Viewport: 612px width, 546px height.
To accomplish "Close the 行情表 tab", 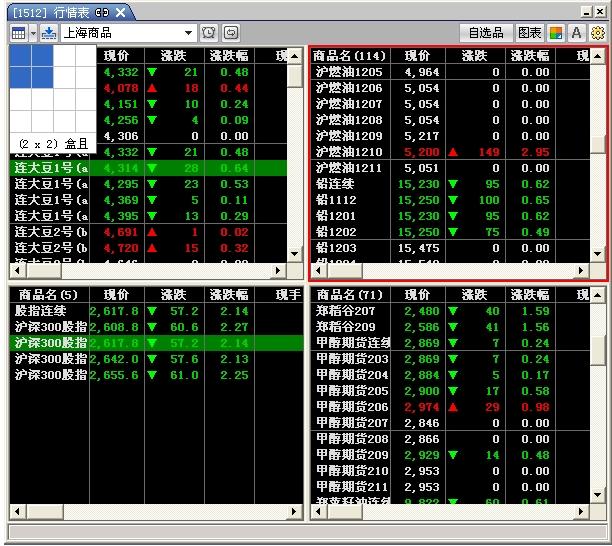I will pos(120,12).
